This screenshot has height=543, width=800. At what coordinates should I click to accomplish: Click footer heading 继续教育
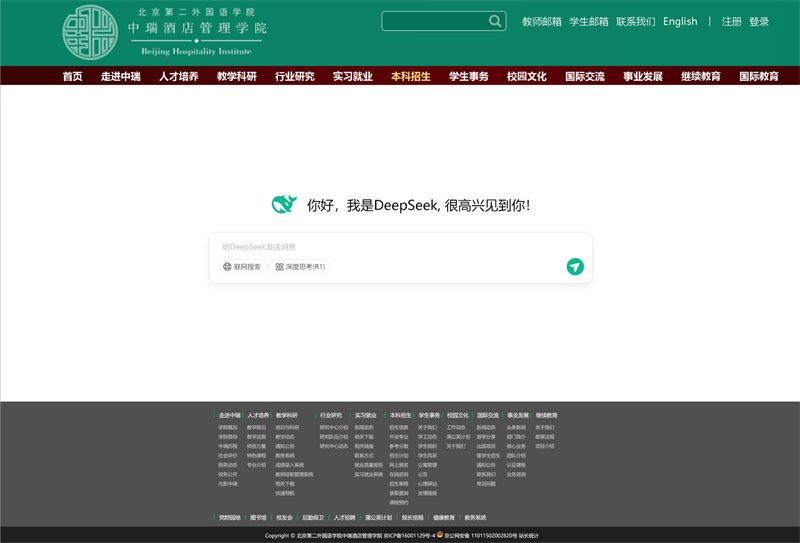click(546, 415)
